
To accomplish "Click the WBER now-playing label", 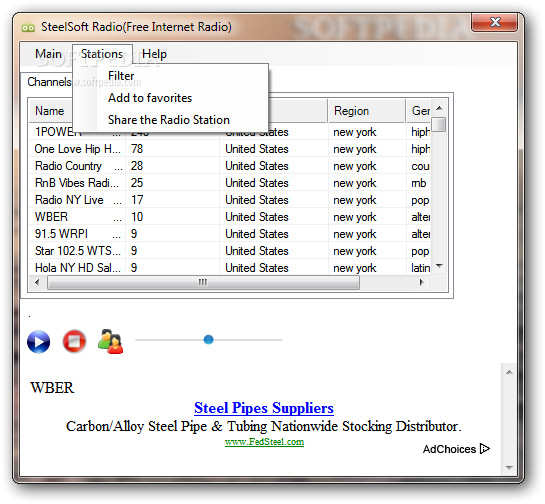I will pyautogui.click(x=52, y=388).
